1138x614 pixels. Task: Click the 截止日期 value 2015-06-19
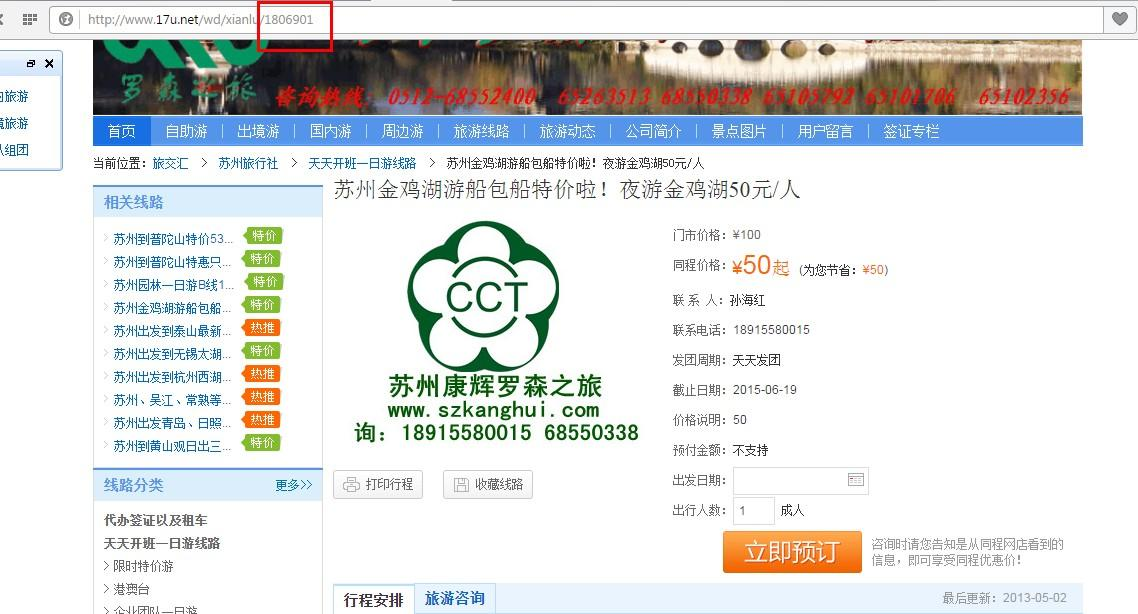[765, 390]
